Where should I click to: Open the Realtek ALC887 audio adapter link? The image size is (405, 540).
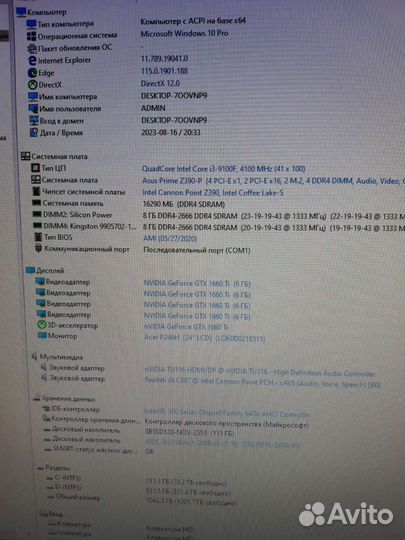[262, 382]
